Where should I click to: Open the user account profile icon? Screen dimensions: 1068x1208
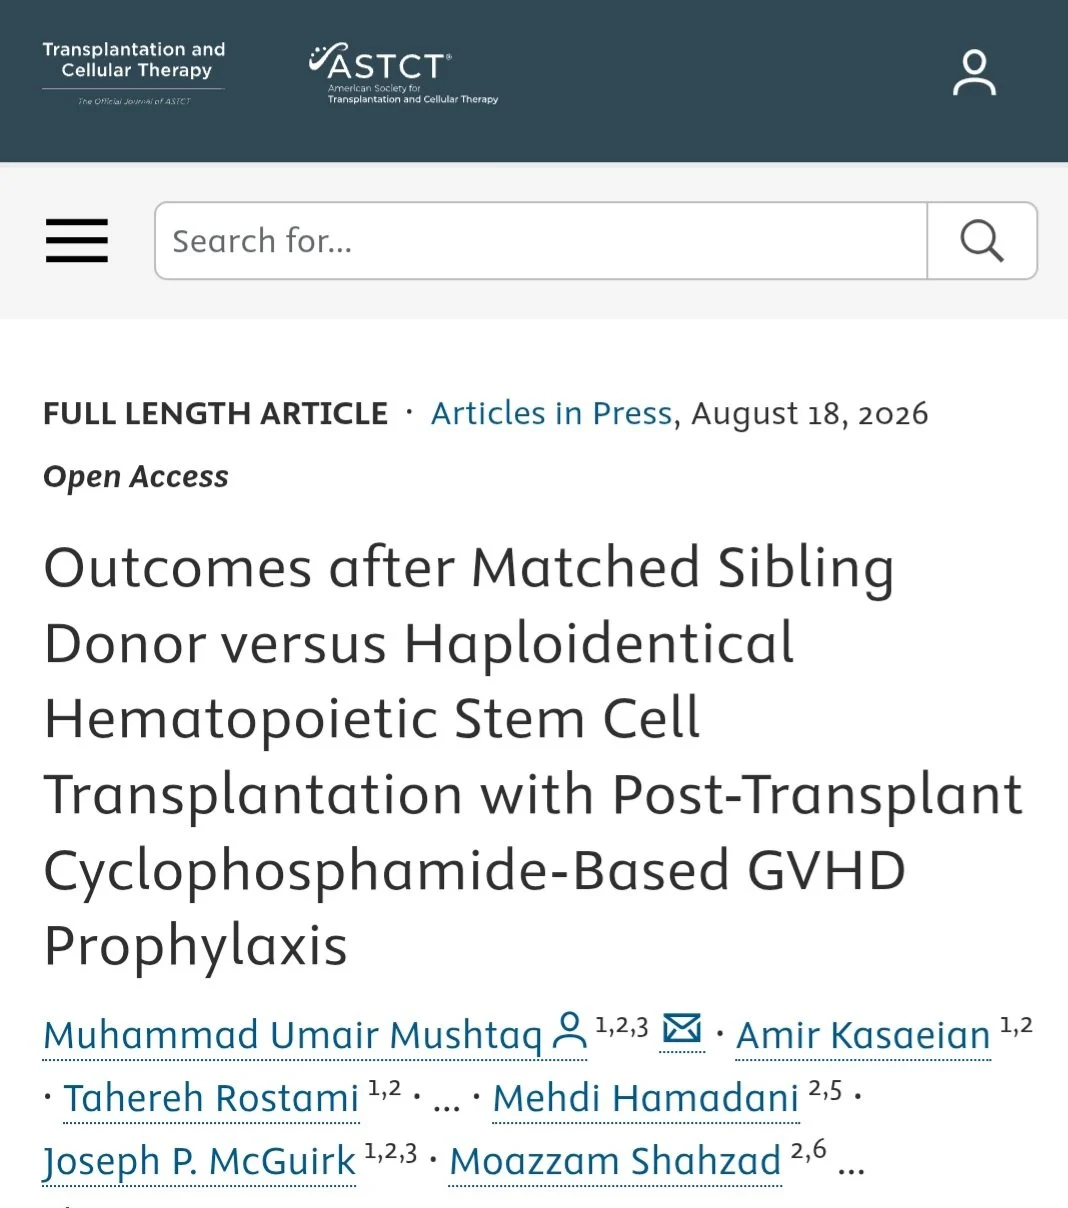[x=974, y=73]
